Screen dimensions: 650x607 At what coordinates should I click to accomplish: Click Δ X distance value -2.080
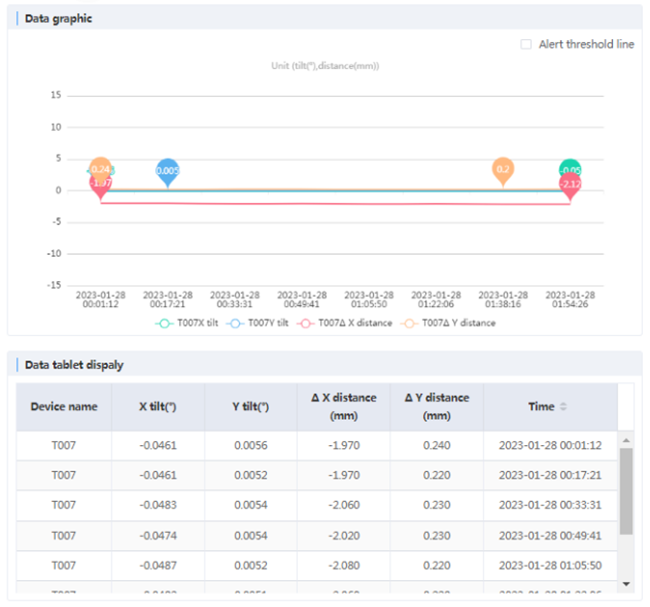tap(344, 566)
